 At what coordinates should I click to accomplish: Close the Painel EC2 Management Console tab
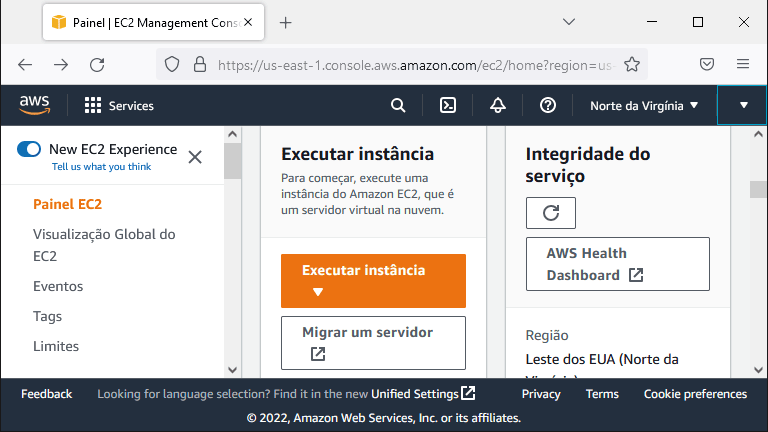pyautogui.click(x=248, y=22)
